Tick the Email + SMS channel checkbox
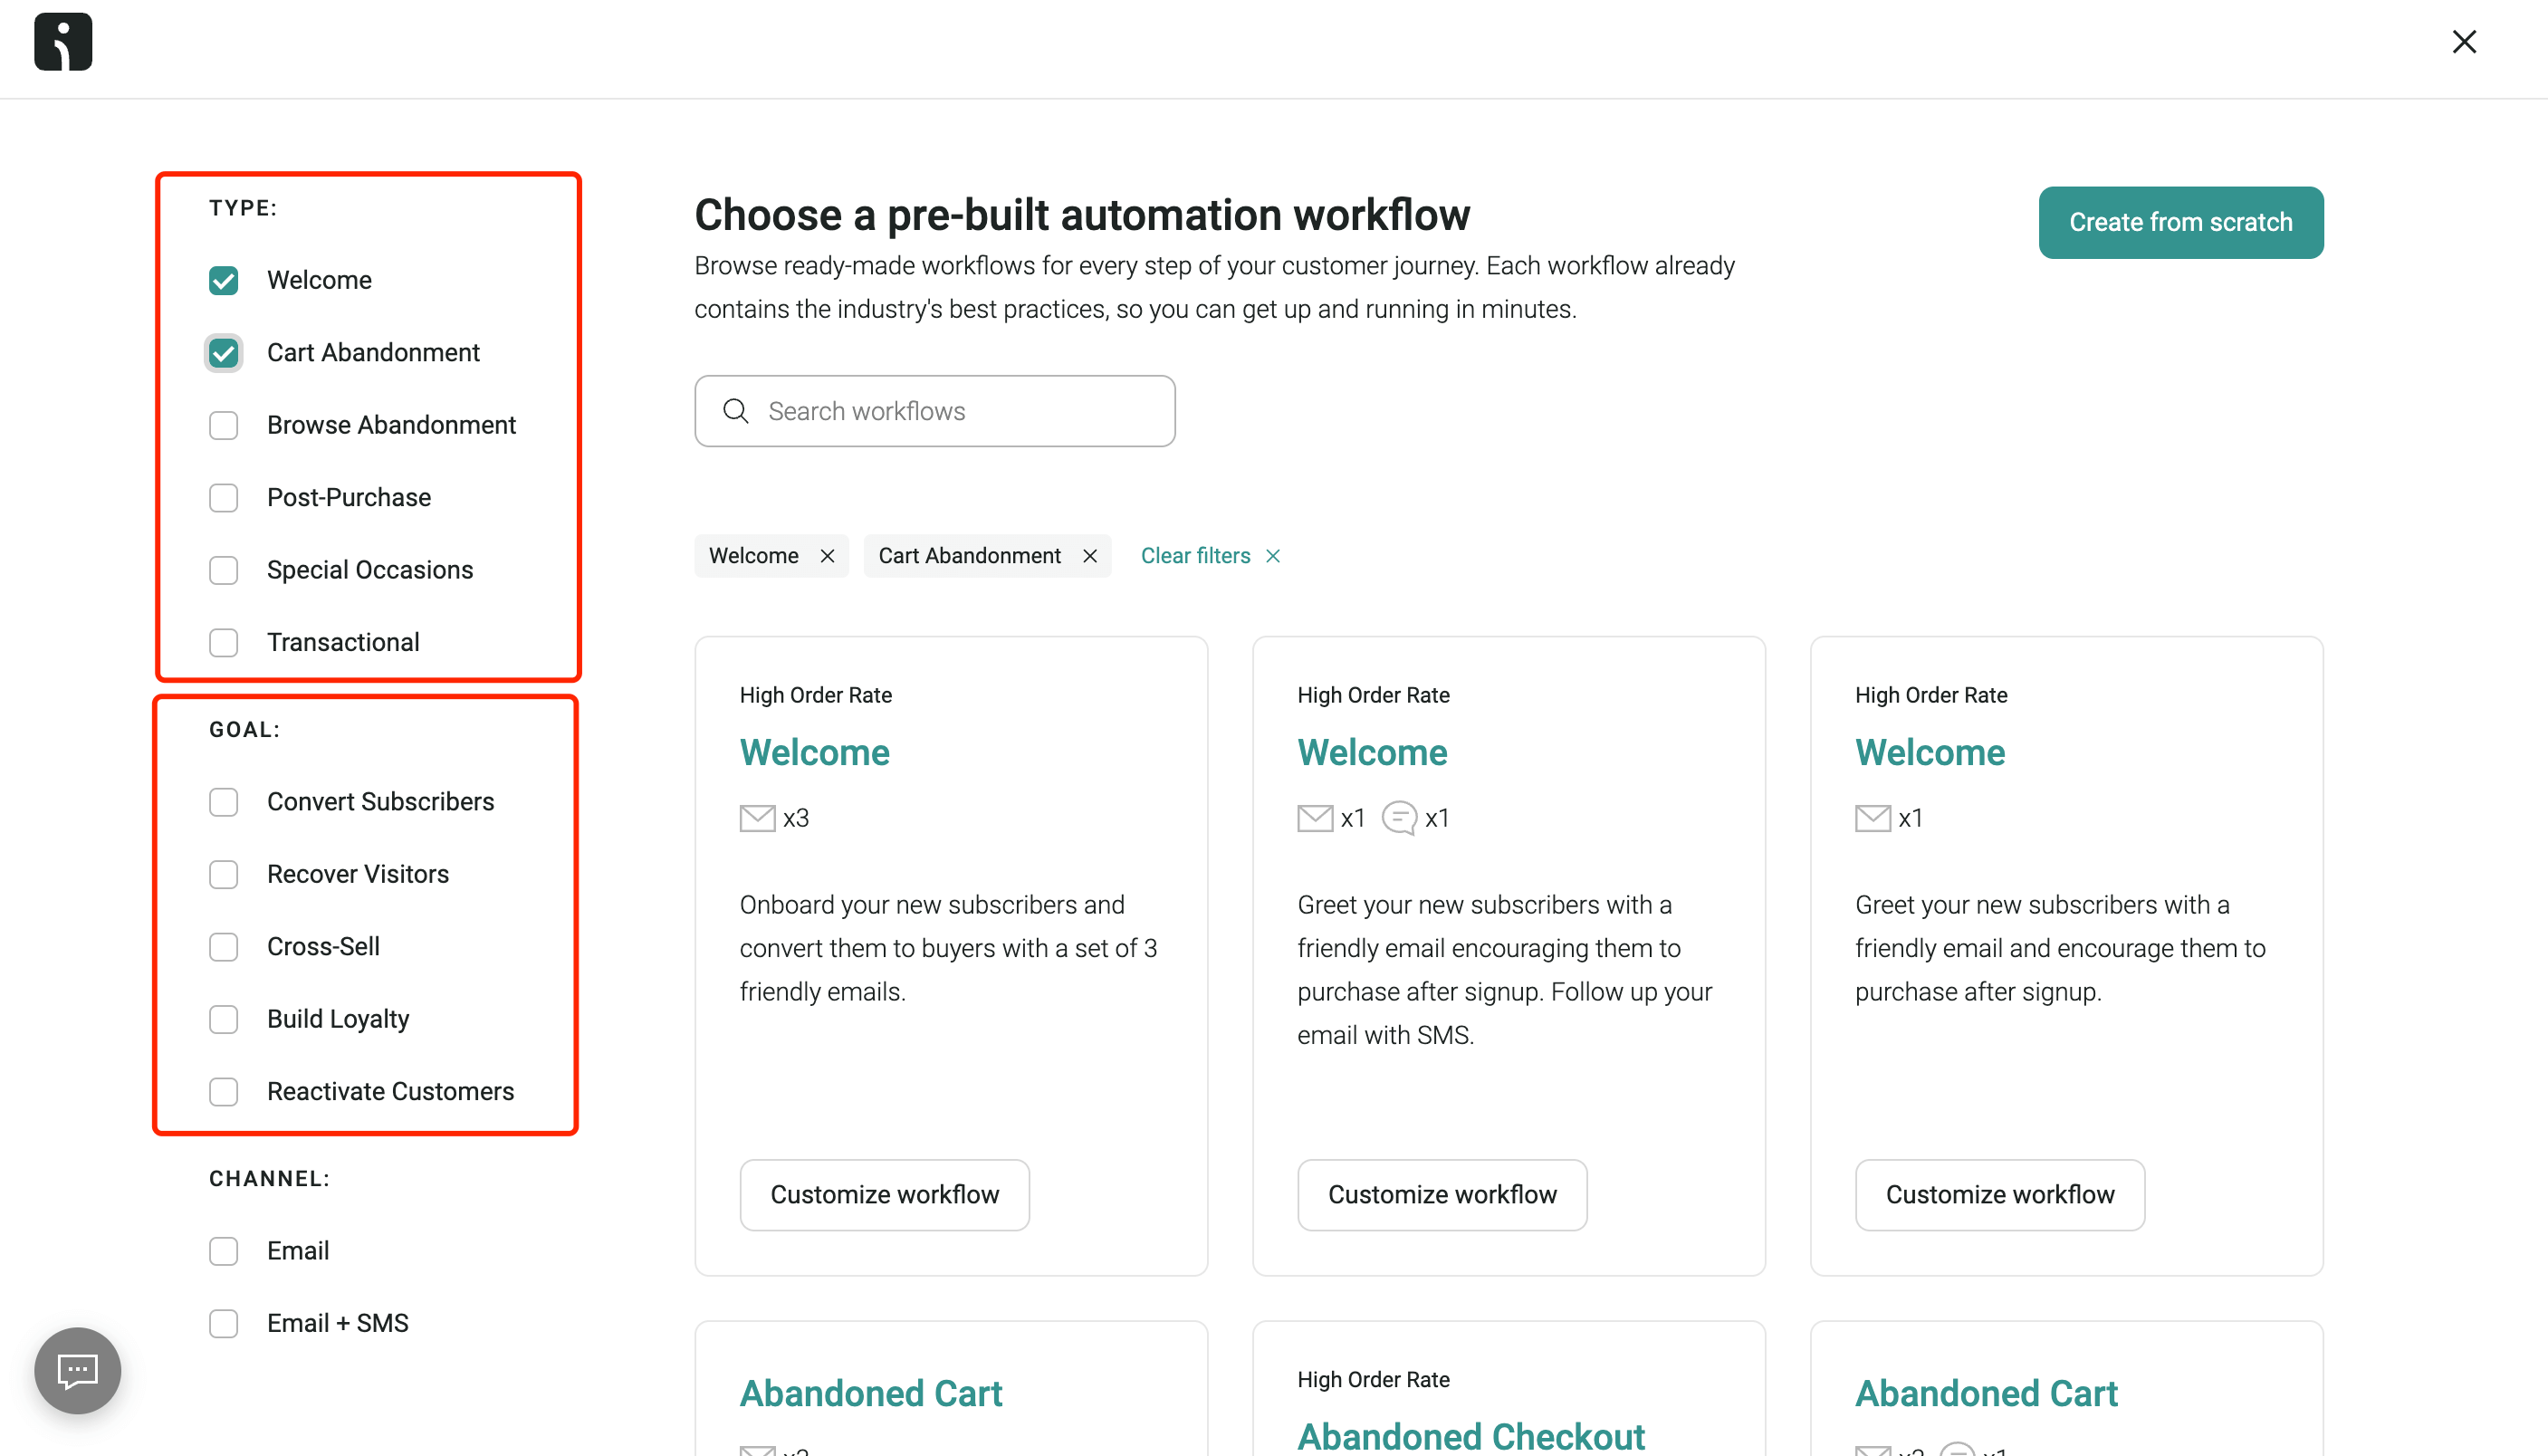 [x=223, y=1323]
